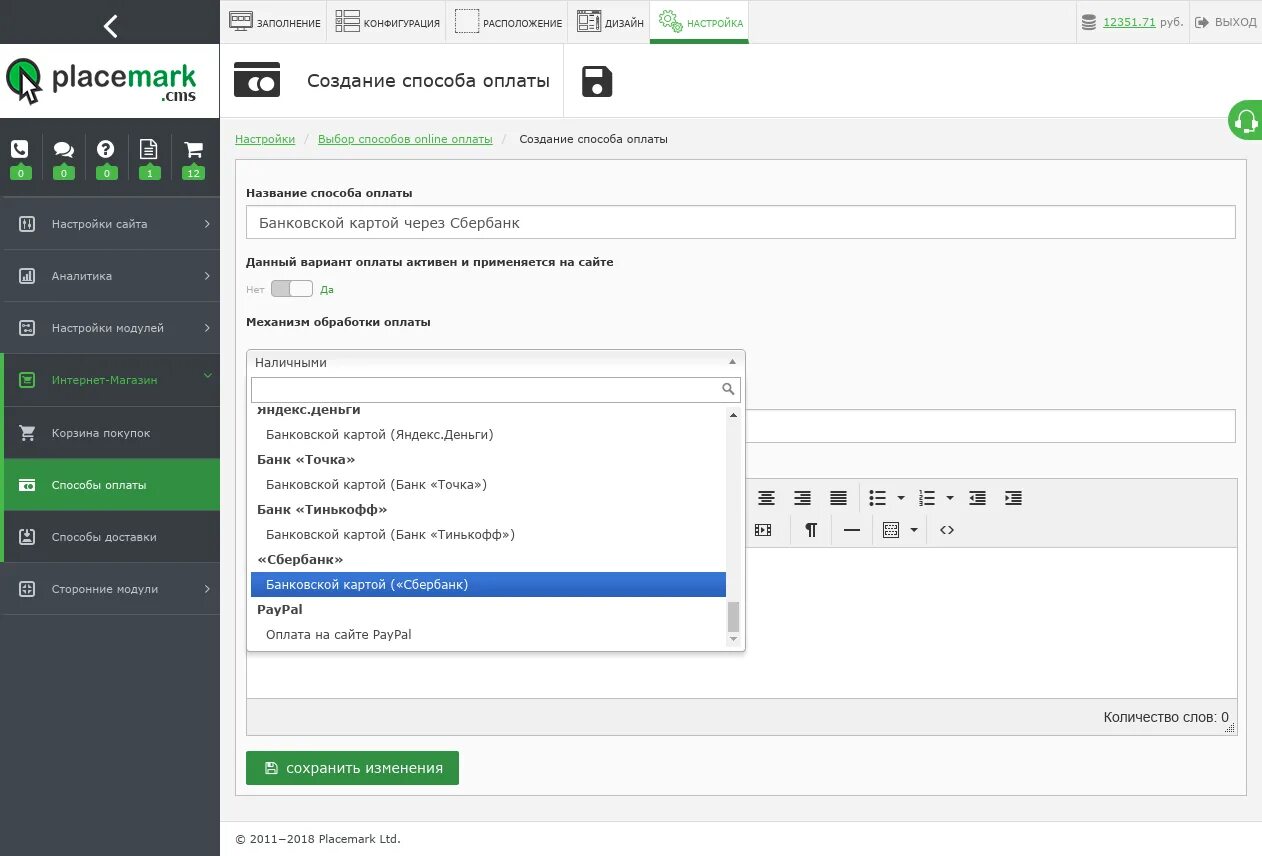Go to 'Настройки' breadcrumb link
Screen dimensions: 1262x856
265,139
